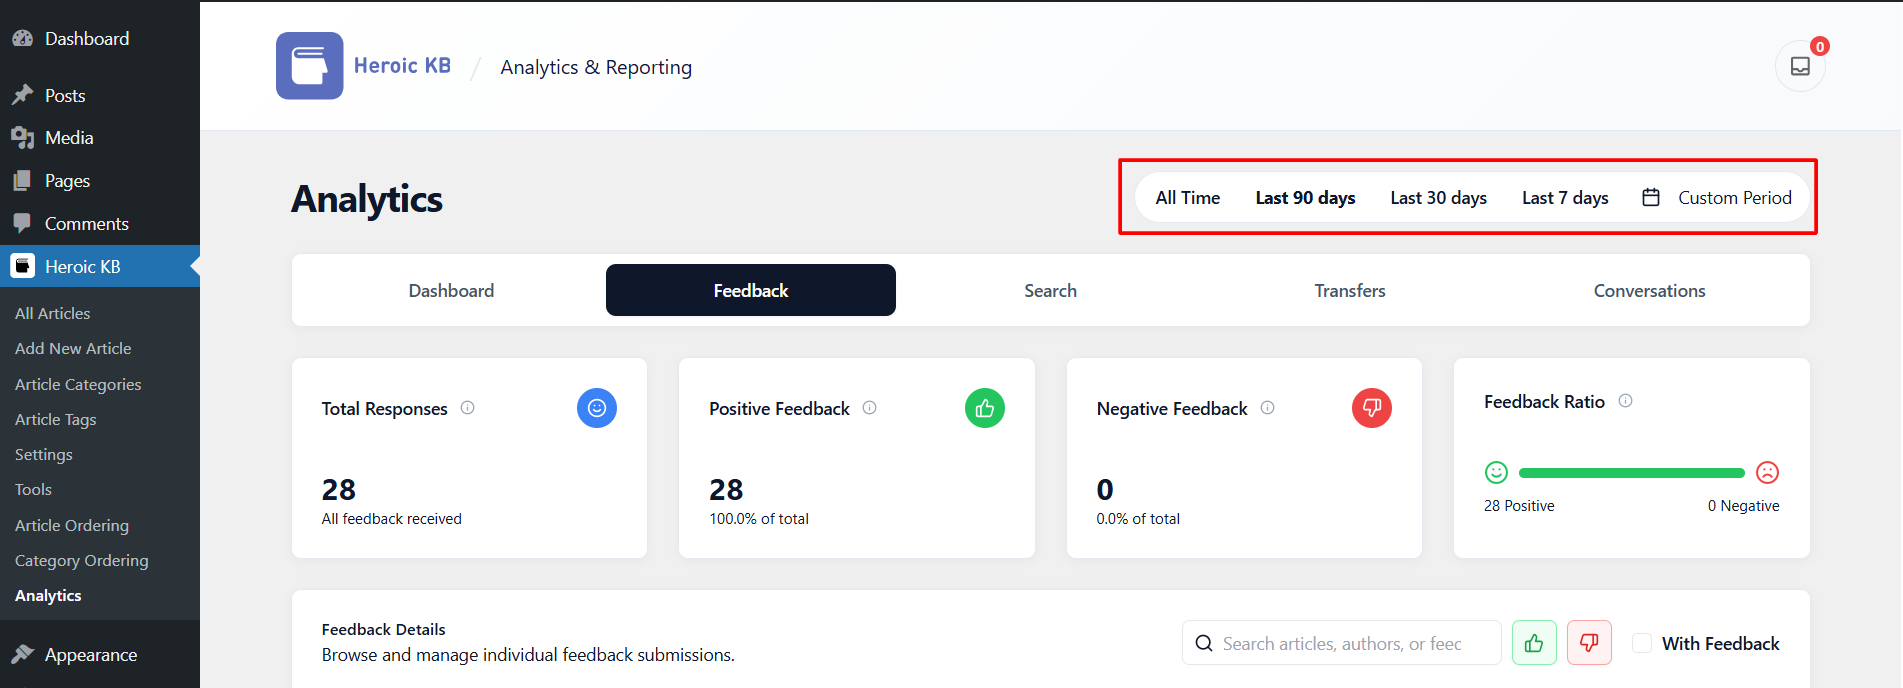The image size is (1903, 688).
Task: Click the red sad face ratio icon
Action: (1768, 472)
